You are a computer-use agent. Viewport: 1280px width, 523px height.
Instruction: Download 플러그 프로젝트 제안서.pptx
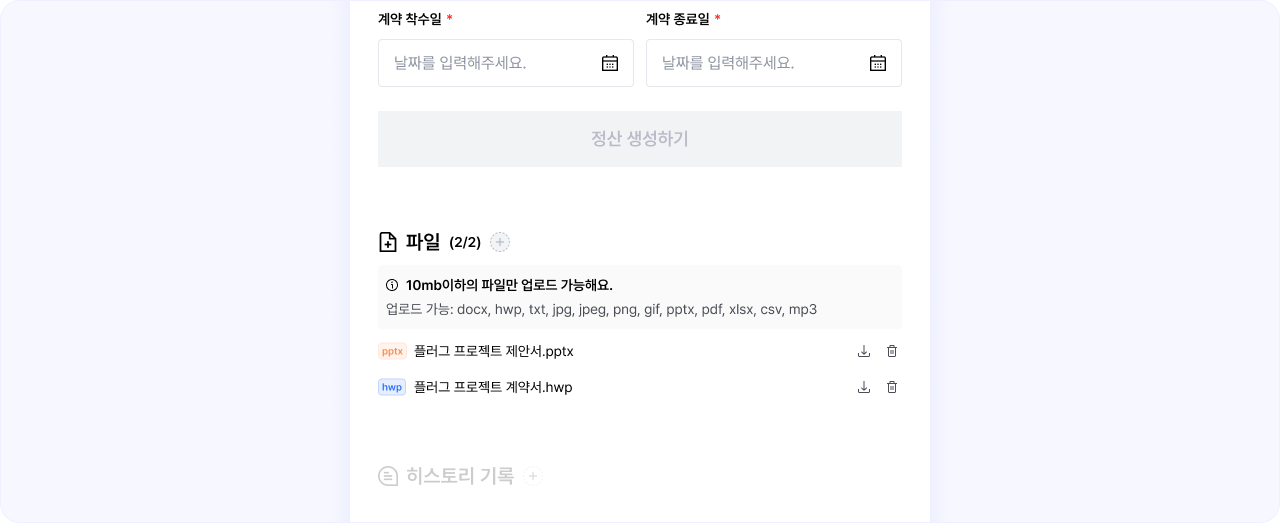[864, 351]
